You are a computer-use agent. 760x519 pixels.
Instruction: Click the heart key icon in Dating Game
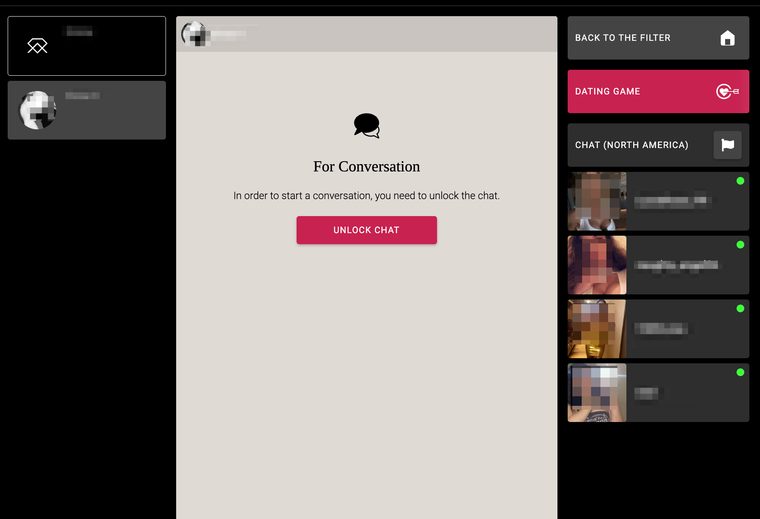point(727,91)
